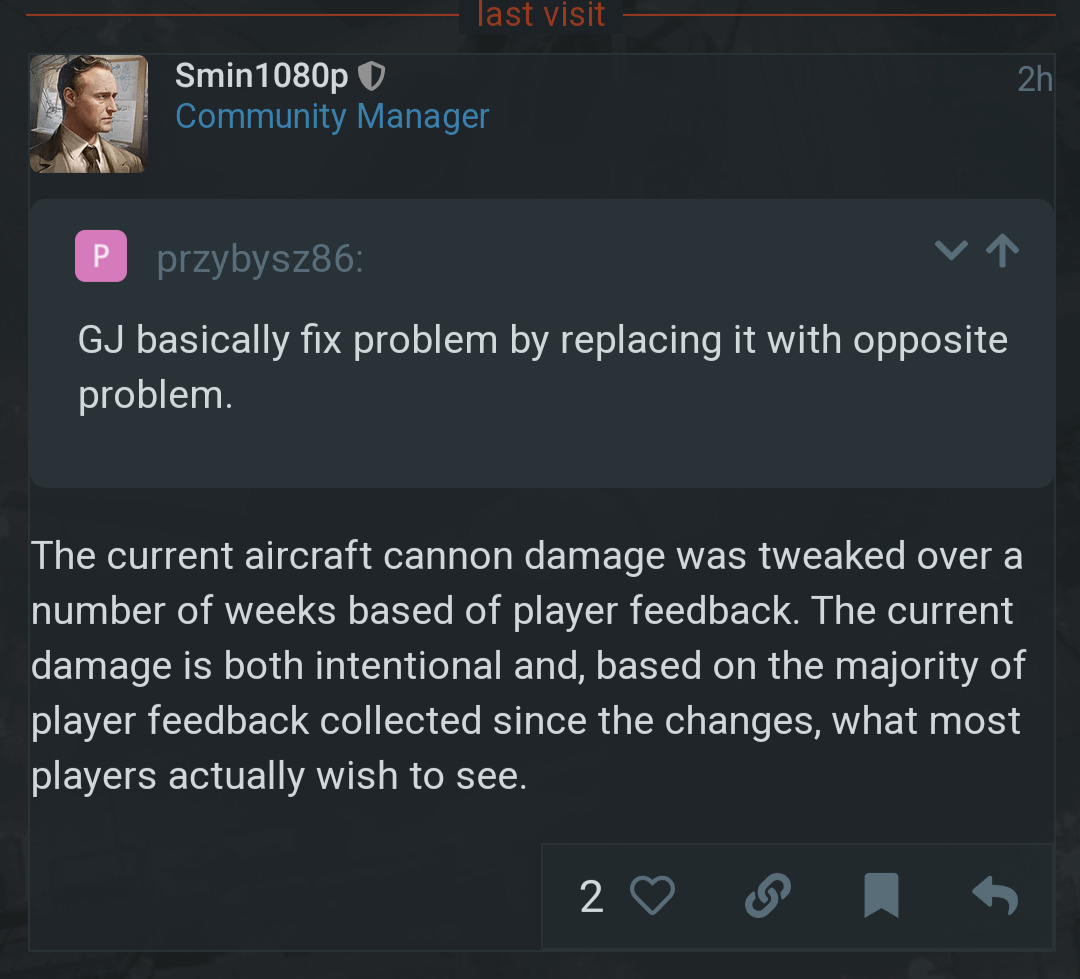This screenshot has height=979, width=1080.
Task: Like the post with the heart icon
Action: point(653,896)
